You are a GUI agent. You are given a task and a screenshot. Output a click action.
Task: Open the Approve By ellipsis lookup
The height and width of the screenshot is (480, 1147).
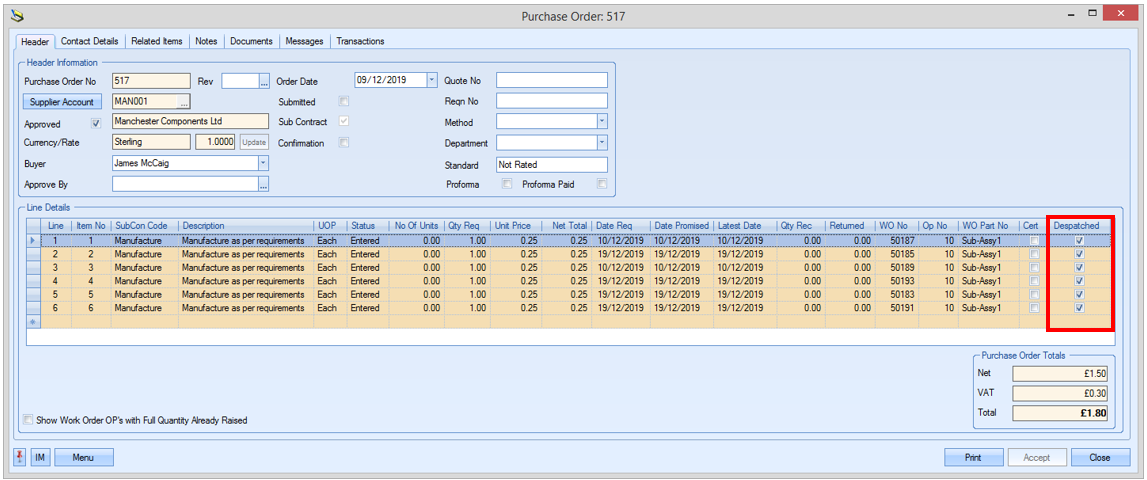tap(264, 185)
